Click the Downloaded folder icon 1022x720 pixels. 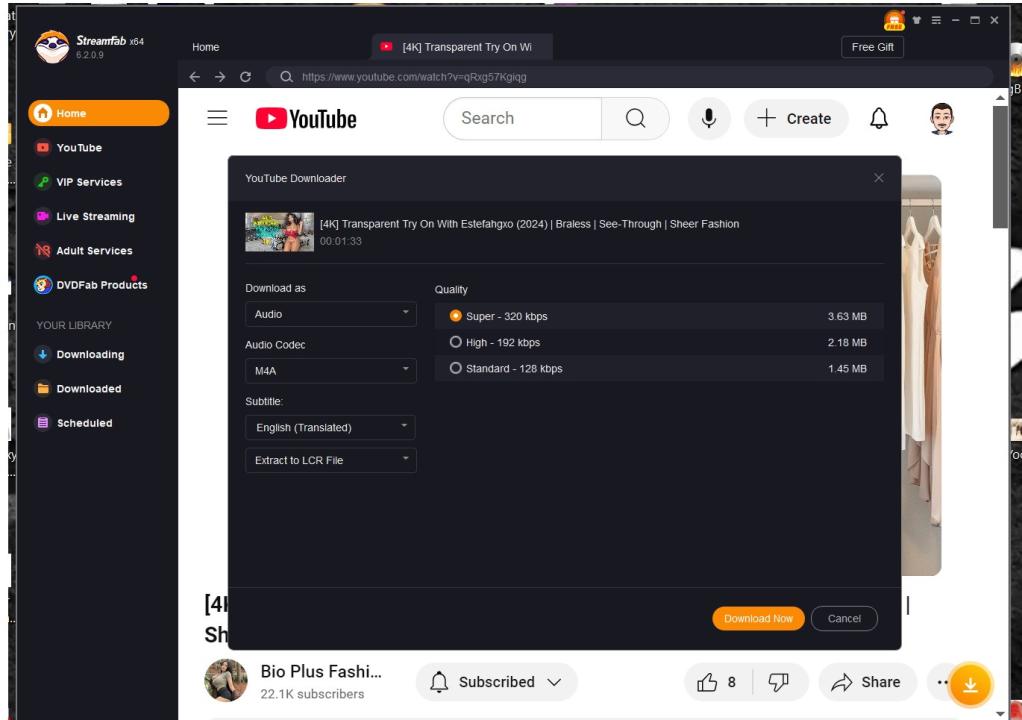[43, 389]
